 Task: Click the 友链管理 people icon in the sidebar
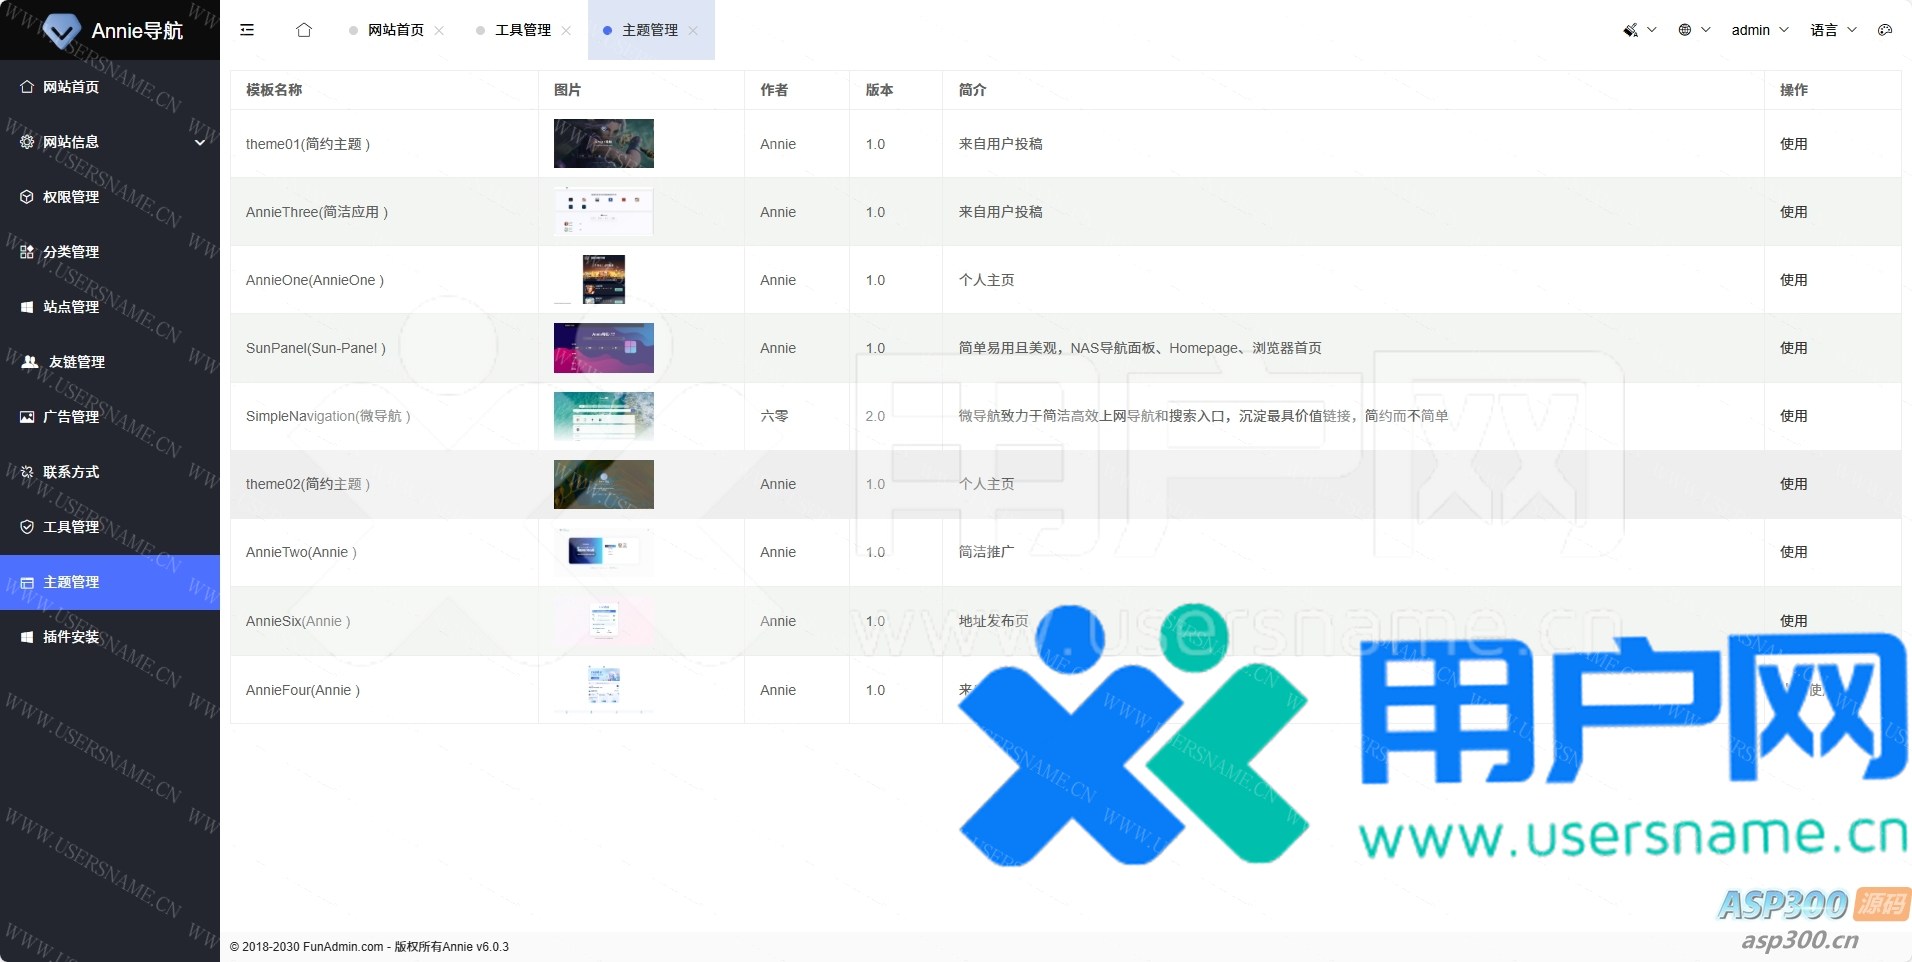point(30,362)
